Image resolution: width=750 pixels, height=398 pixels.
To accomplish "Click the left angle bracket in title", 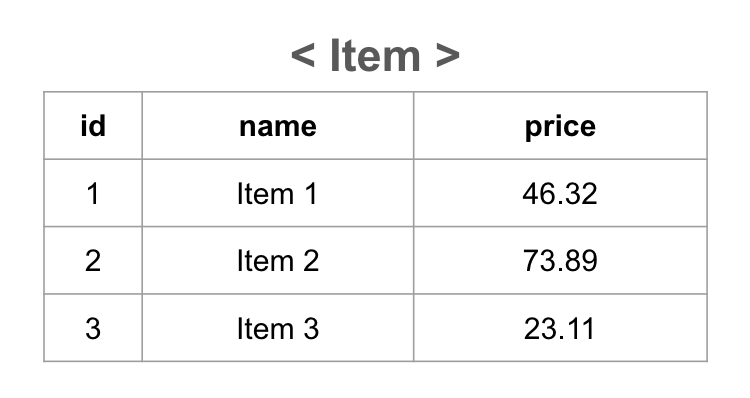I will coord(303,55).
